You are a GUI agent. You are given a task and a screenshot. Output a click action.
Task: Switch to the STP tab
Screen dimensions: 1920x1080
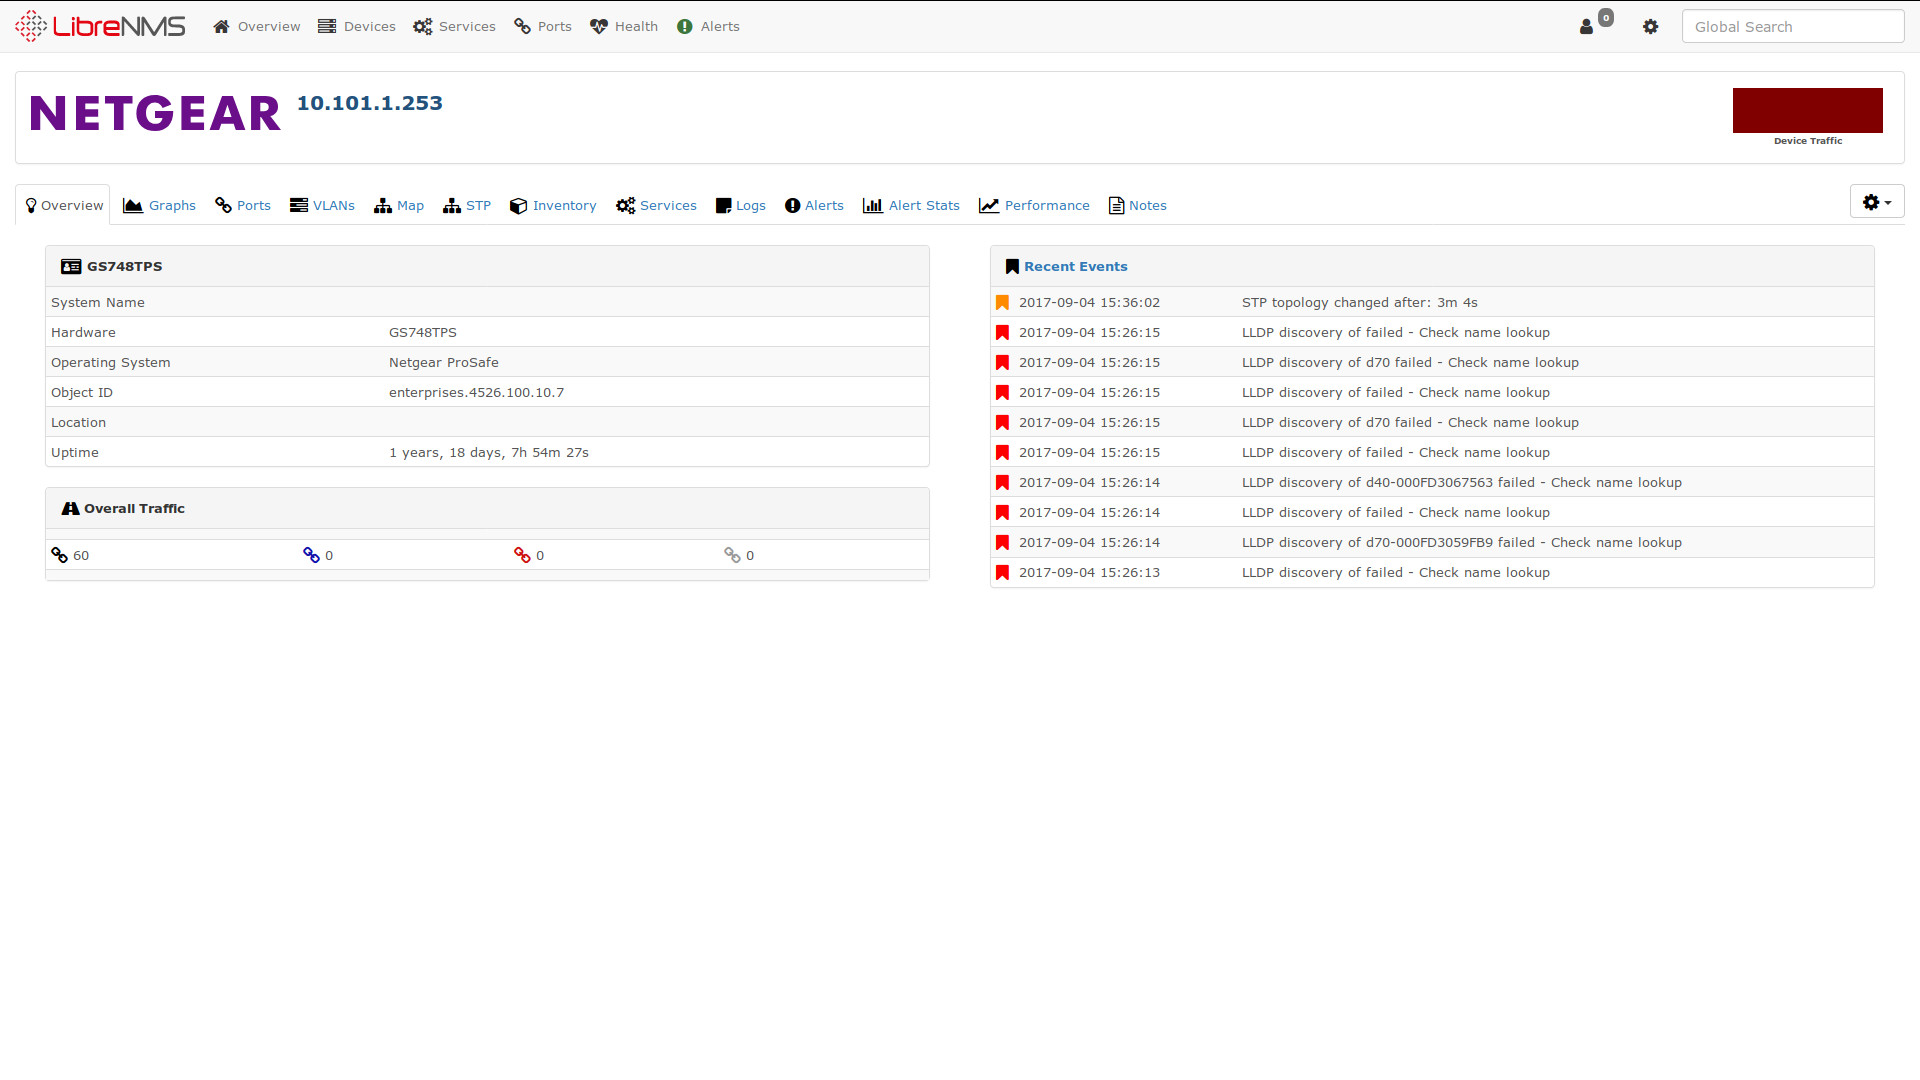point(467,205)
